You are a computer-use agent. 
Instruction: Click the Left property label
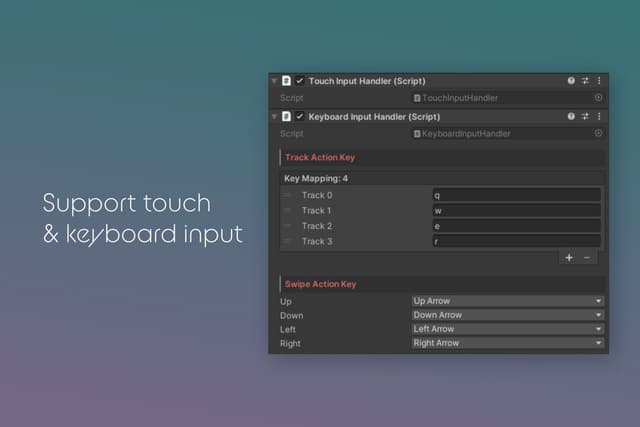(288, 329)
